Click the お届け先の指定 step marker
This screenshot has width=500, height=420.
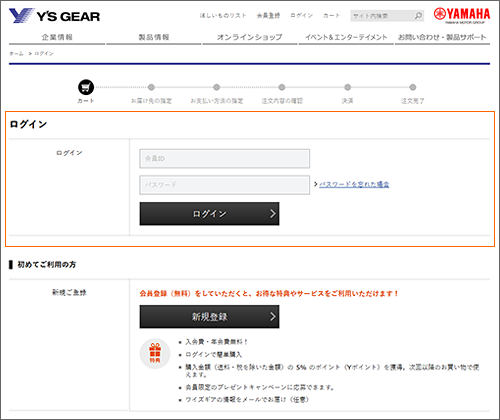pyautogui.click(x=151, y=87)
